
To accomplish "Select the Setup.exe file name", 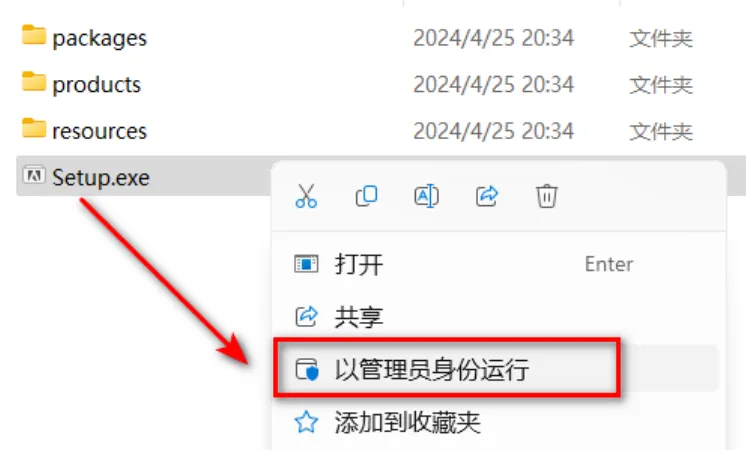I will (x=101, y=178).
